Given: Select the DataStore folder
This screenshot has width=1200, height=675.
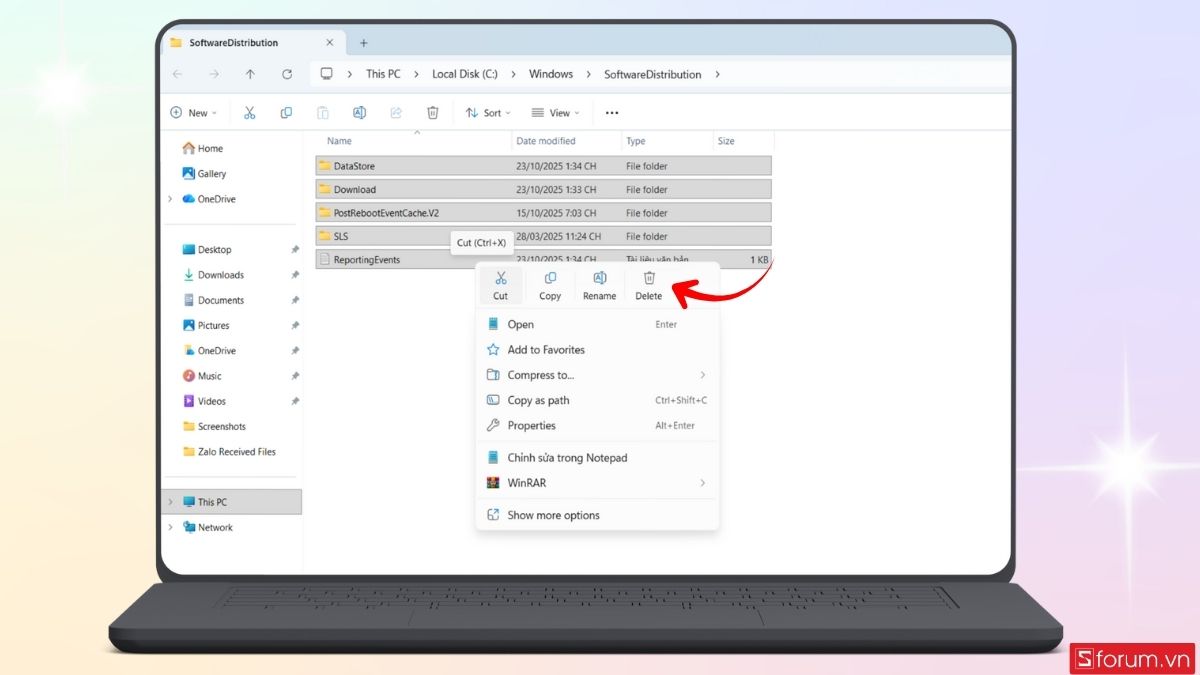Looking at the screenshot, I should click(x=544, y=166).
